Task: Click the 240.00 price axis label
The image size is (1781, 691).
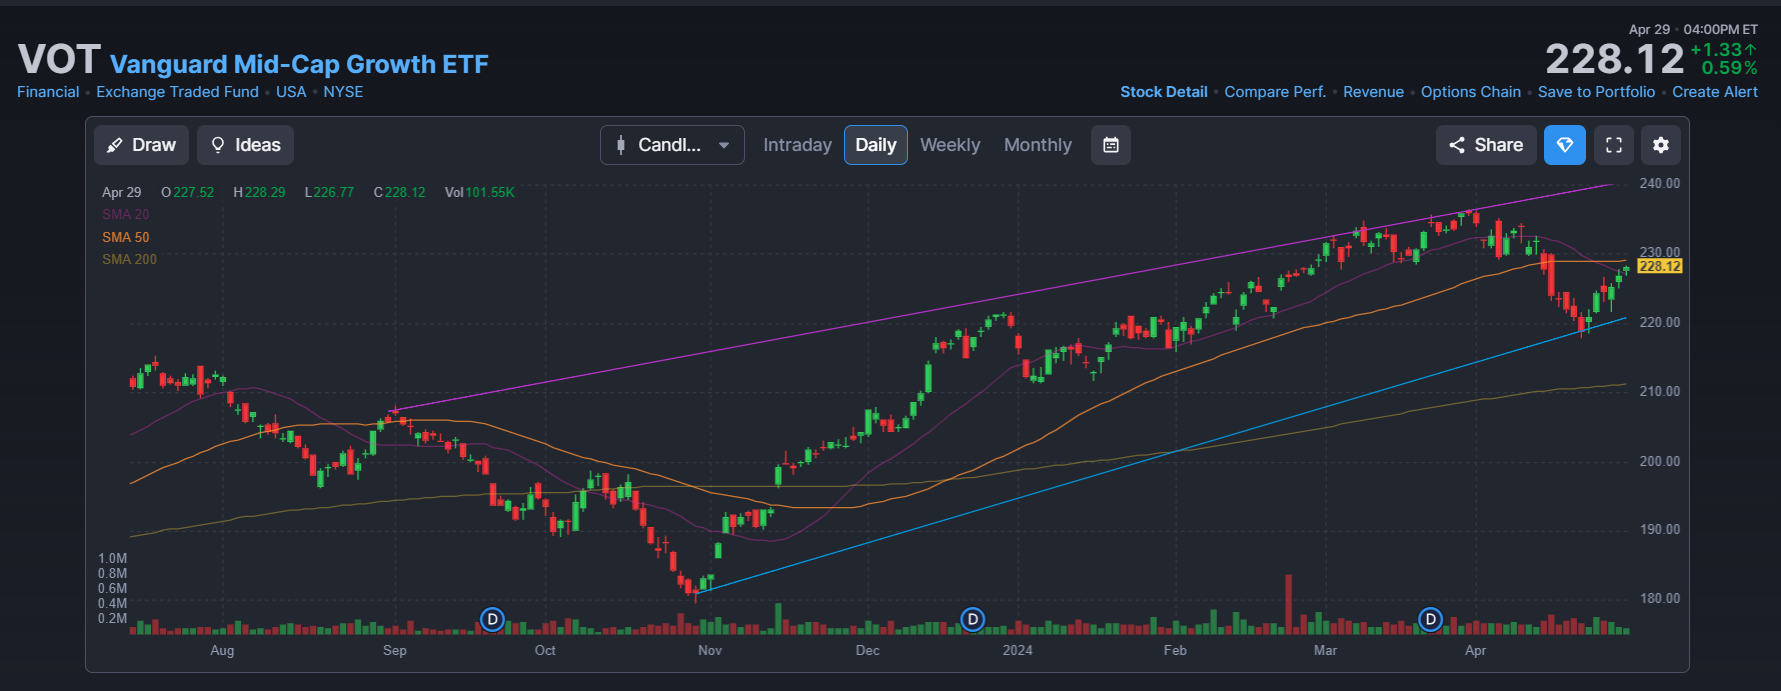Action: (x=1660, y=183)
